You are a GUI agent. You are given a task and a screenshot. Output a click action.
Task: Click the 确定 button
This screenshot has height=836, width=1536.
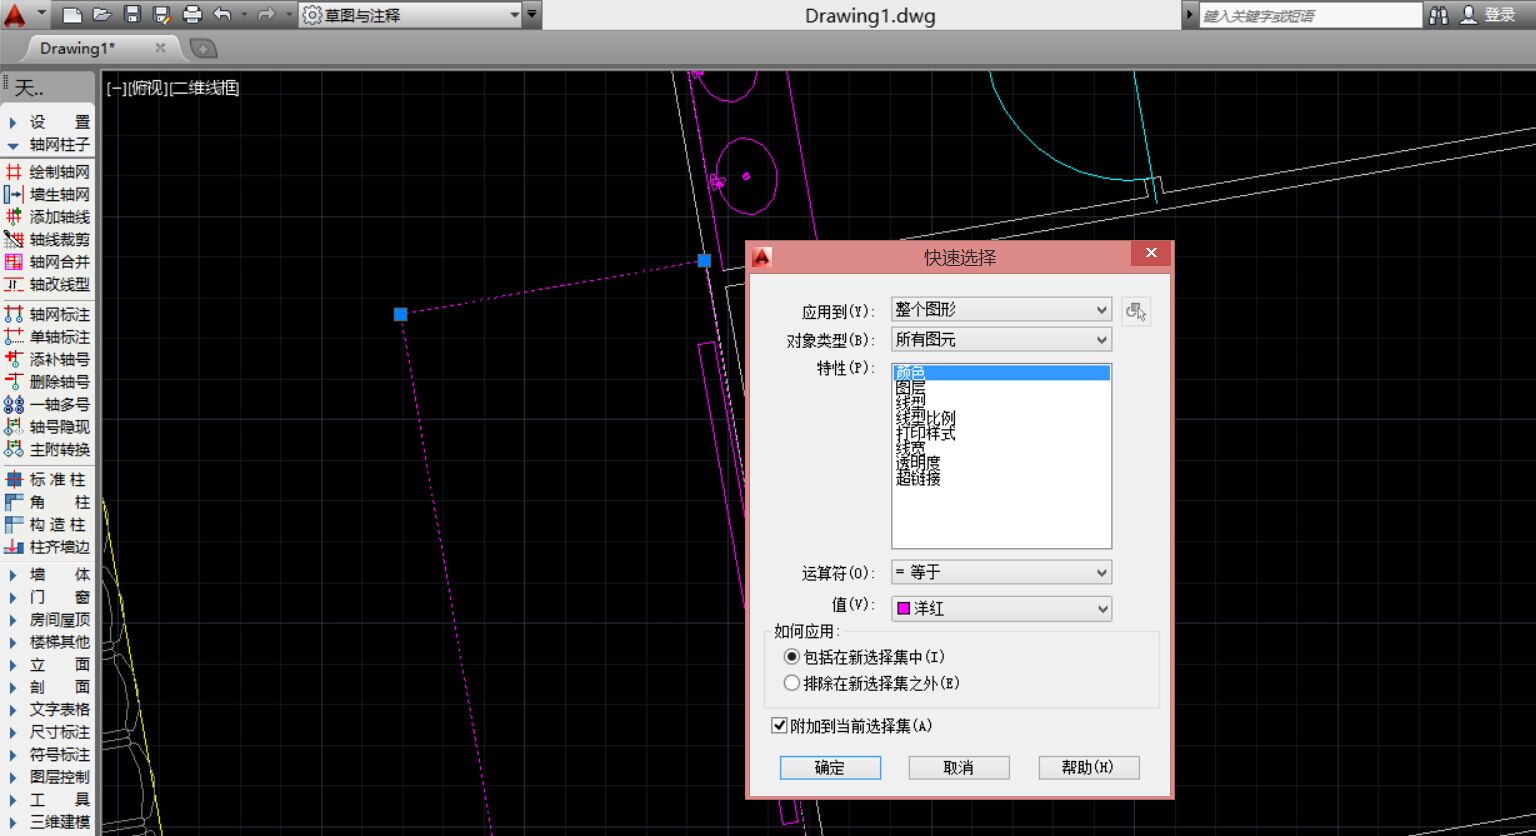(x=830, y=768)
